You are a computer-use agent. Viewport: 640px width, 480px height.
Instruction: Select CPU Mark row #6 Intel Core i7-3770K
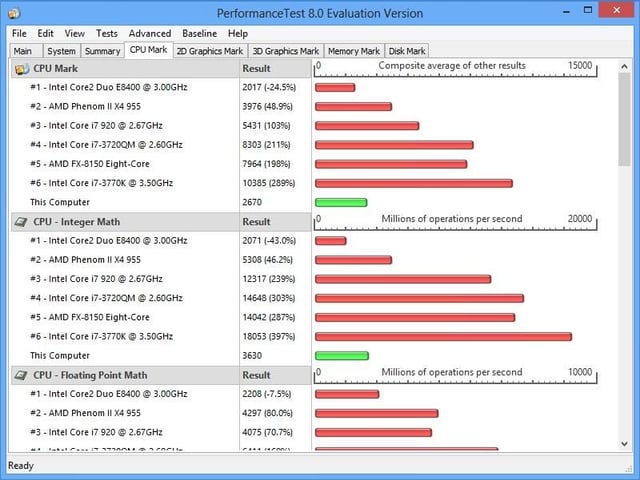point(101,183)
